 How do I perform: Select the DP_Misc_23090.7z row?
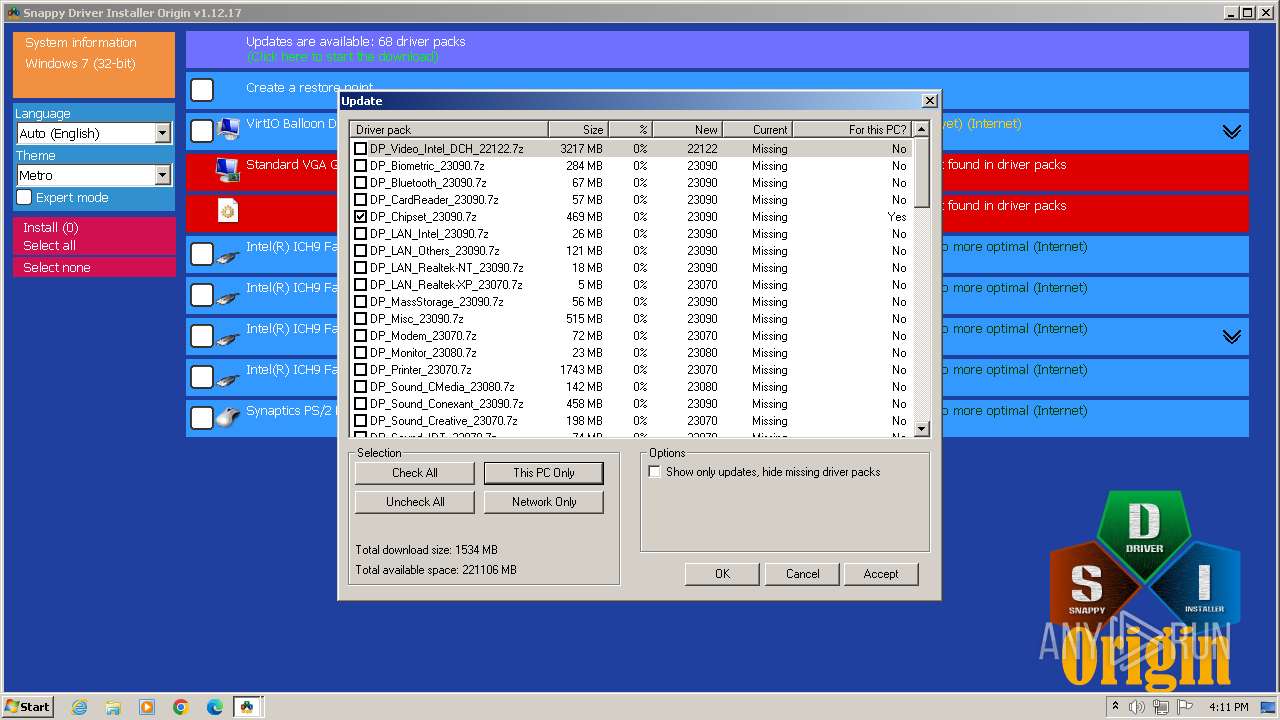click(x=630, y=319)
